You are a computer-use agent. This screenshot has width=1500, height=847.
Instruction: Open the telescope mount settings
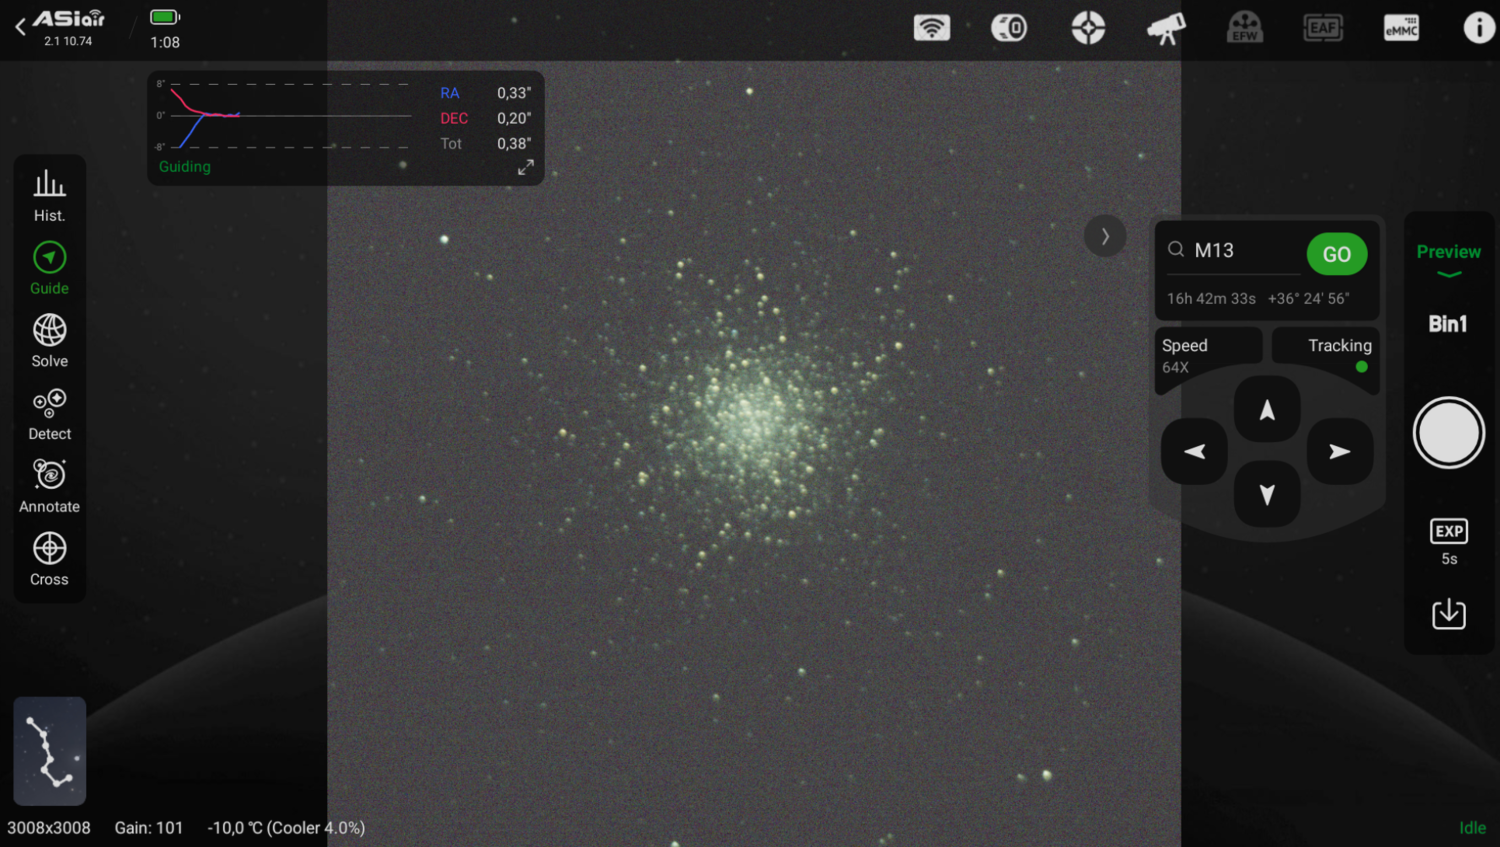pyautogui.click(x=1165, y=27)
